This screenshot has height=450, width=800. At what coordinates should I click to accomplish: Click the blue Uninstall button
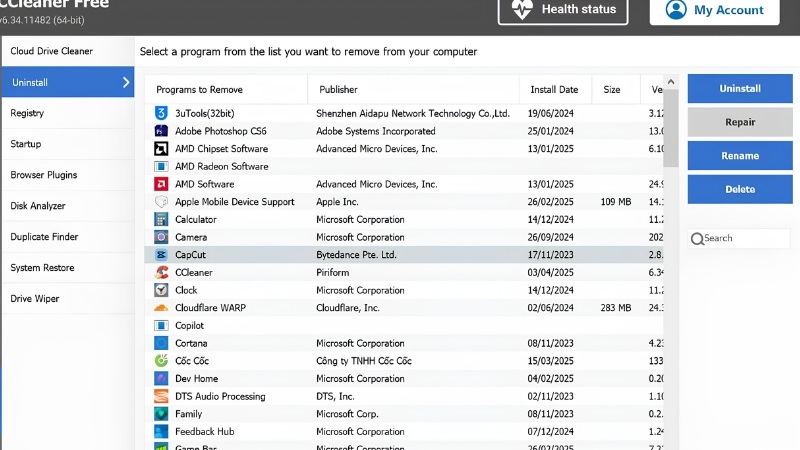[740, 88]
